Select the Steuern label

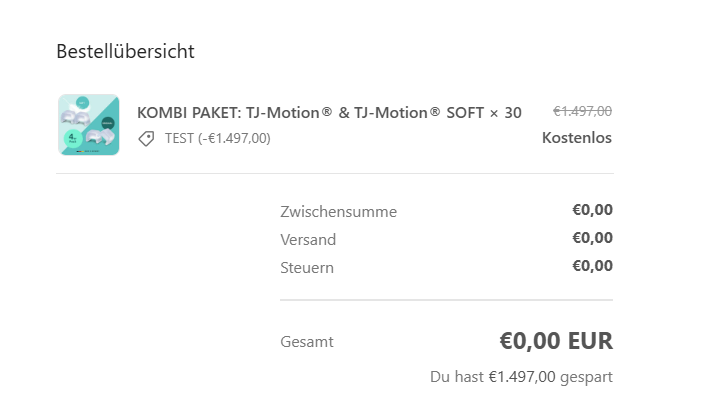pyautogui.click(x=307, y=268)
